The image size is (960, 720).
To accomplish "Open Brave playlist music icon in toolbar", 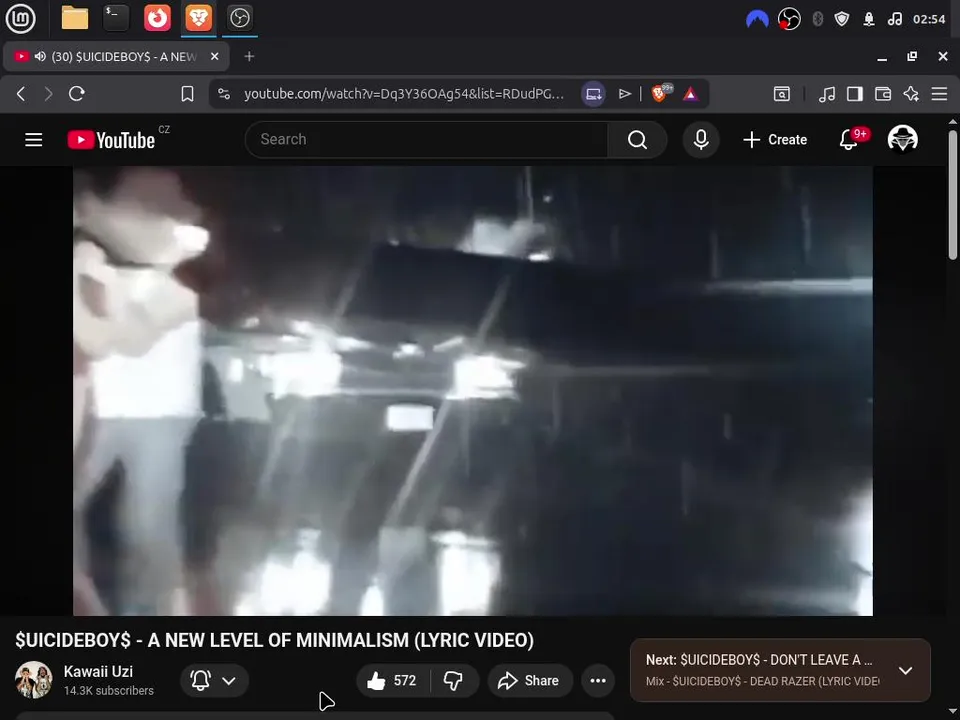I will 827,94.
